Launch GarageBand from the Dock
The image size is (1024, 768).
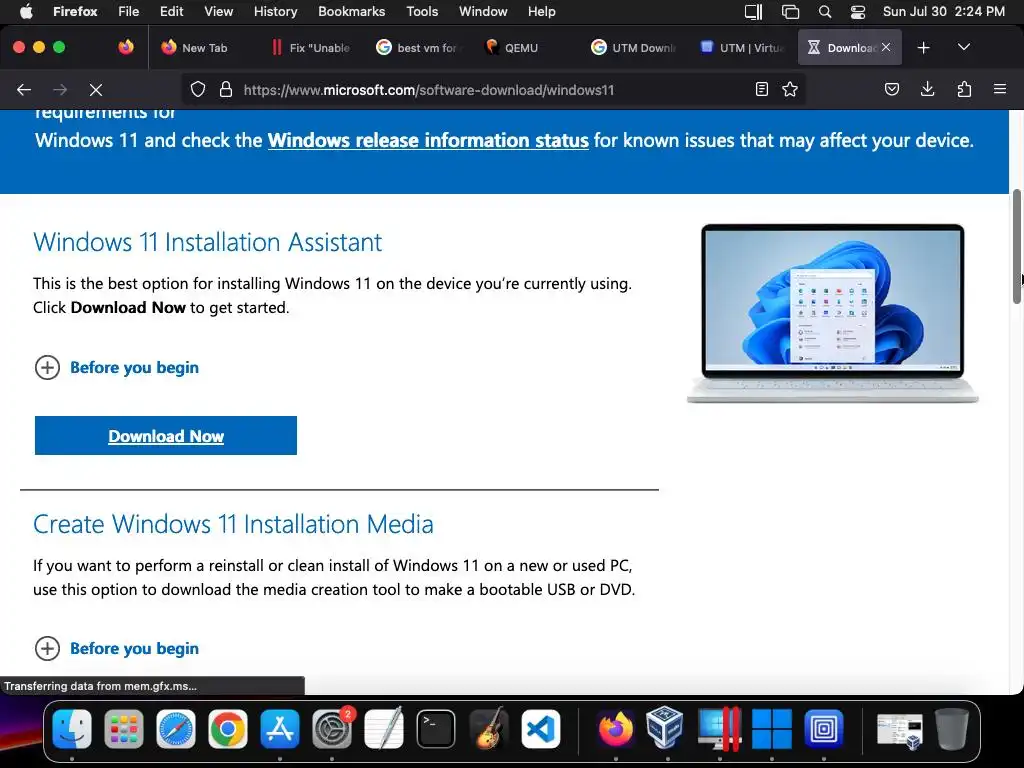pos(488,729)
